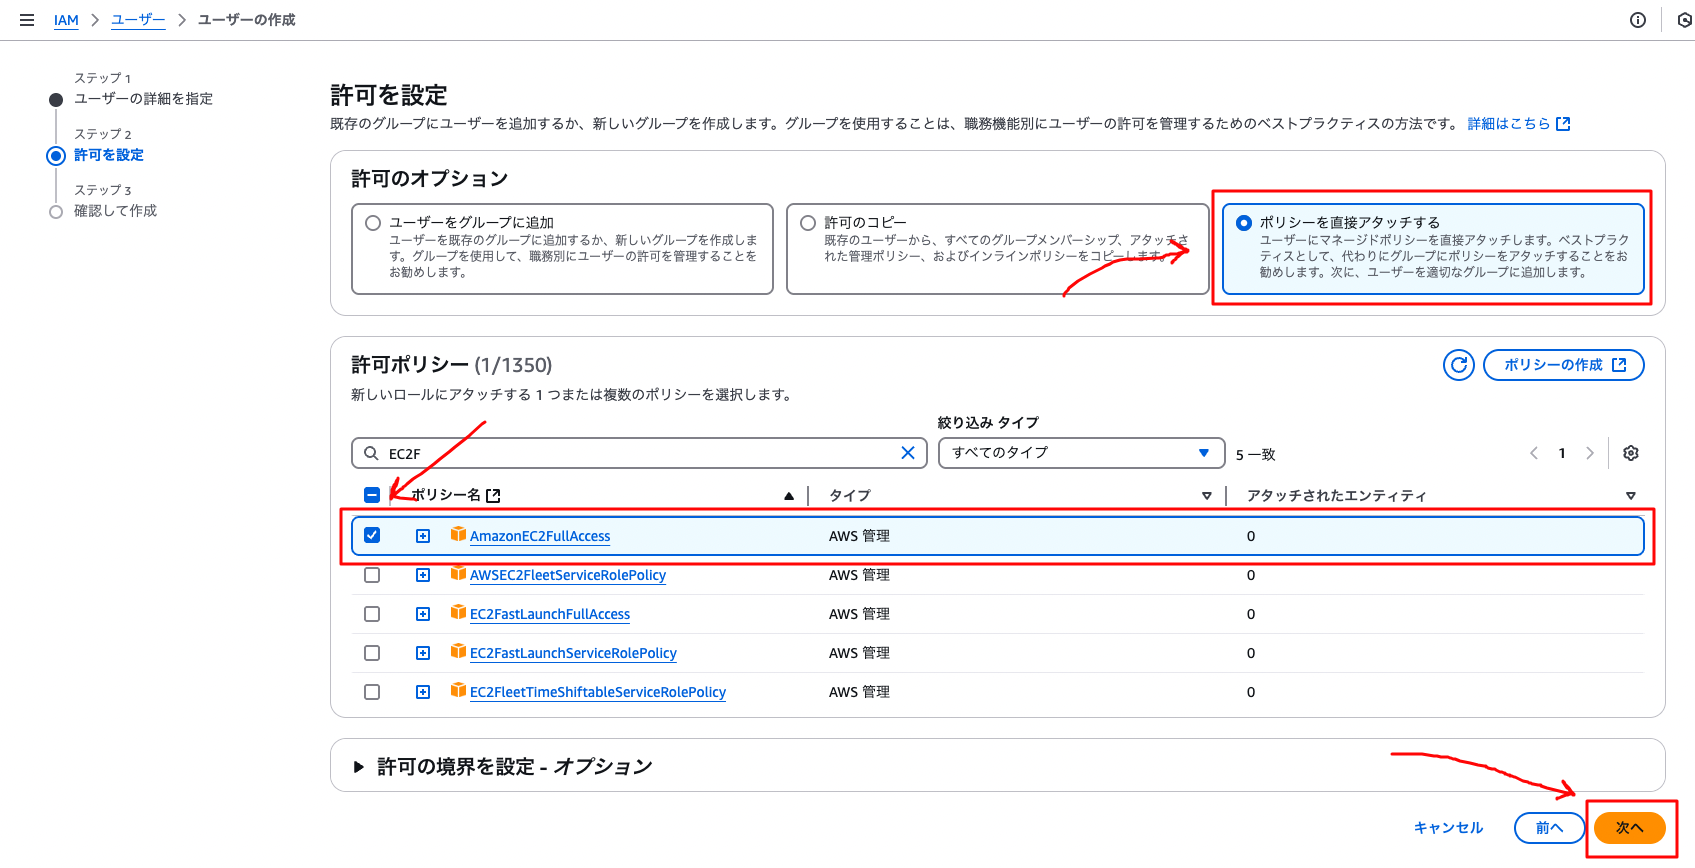Click into the policy search field
The height and width of the screenshot is (868, 1695).
640,453
